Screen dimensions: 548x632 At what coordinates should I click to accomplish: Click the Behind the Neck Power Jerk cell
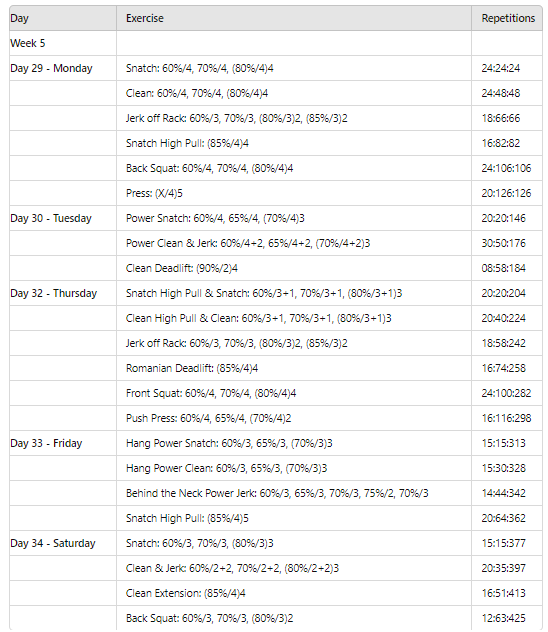tap(294, 493)
